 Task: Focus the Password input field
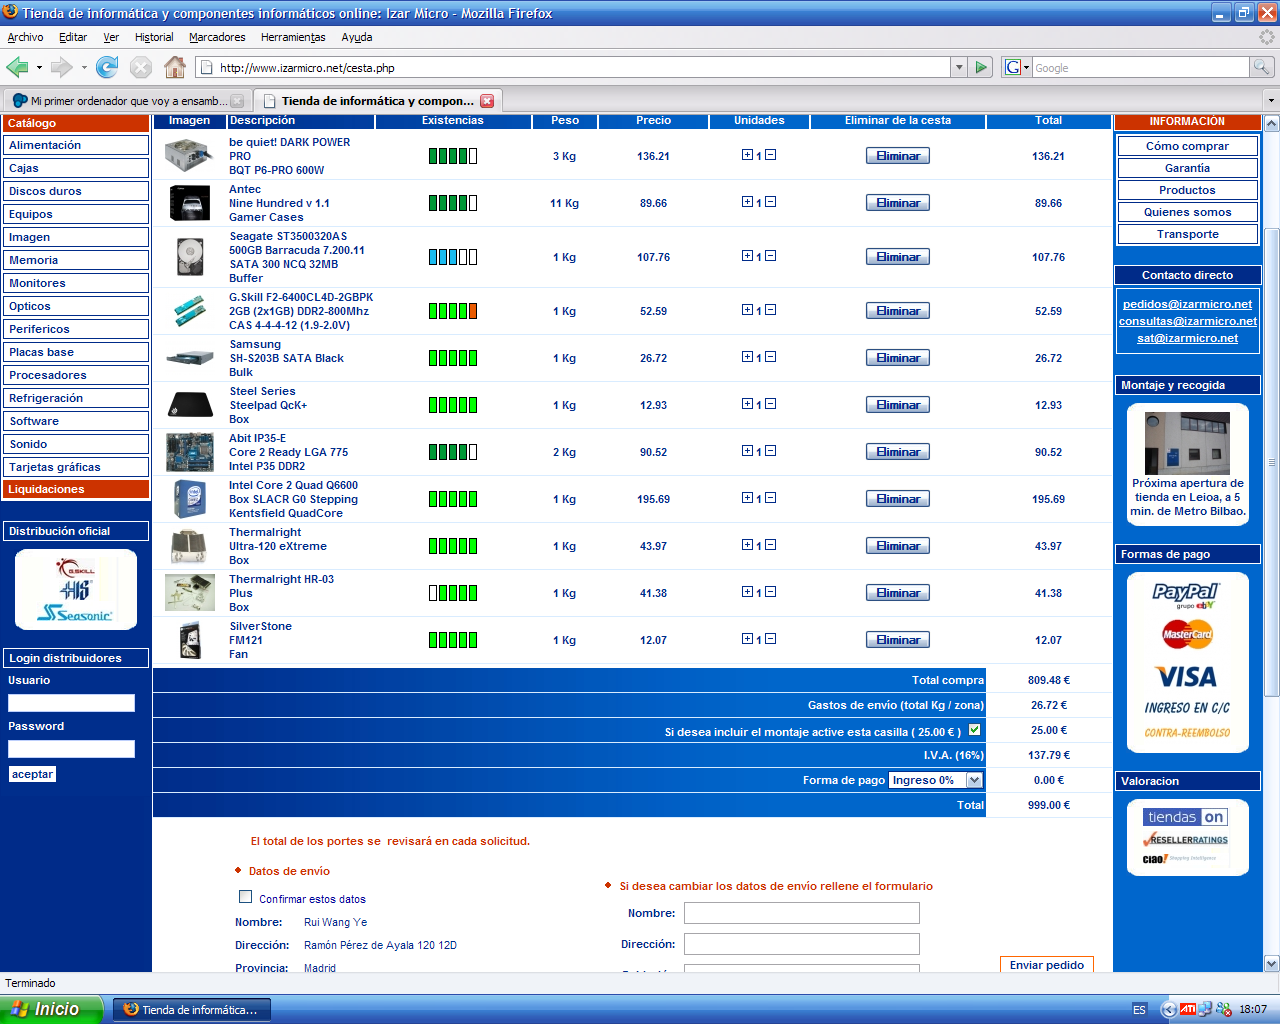pos(71,749)
